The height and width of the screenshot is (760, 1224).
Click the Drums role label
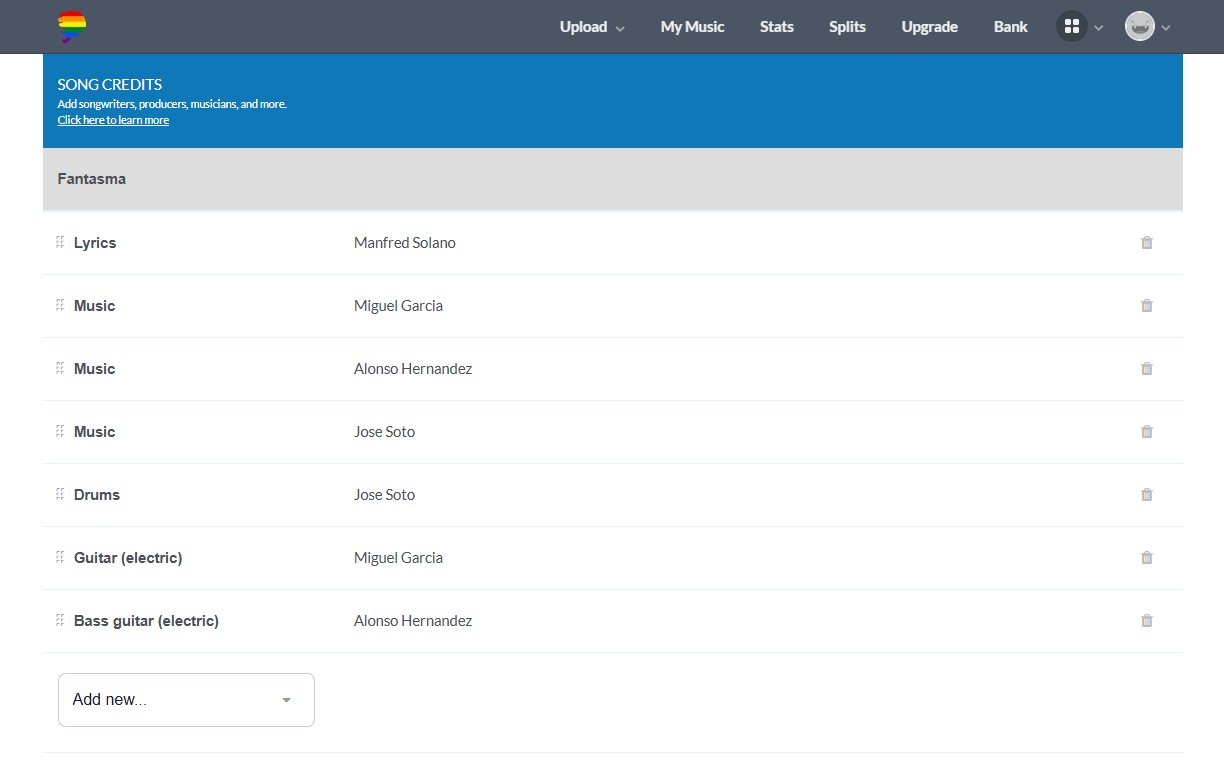pyautogui.click(x=97, y=495)
